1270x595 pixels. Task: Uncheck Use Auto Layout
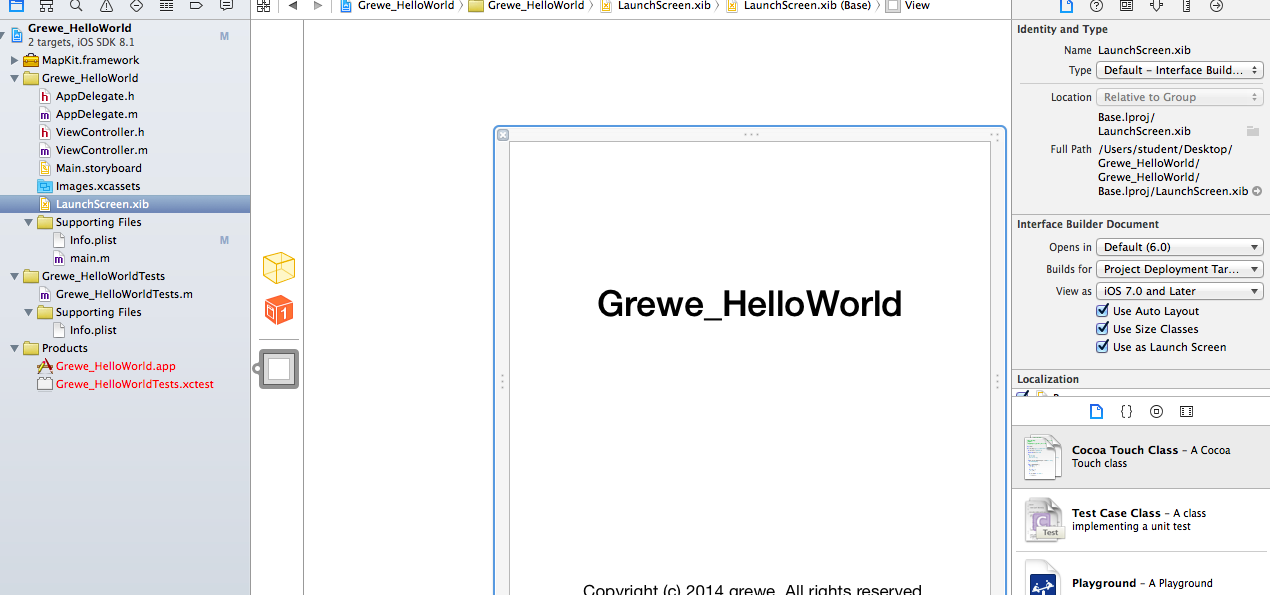[x=1103, y=311]
